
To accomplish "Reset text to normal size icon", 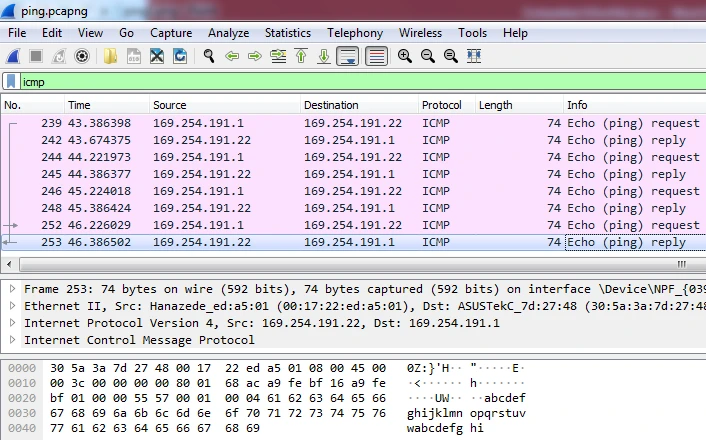I will click(x=451, y=56).
